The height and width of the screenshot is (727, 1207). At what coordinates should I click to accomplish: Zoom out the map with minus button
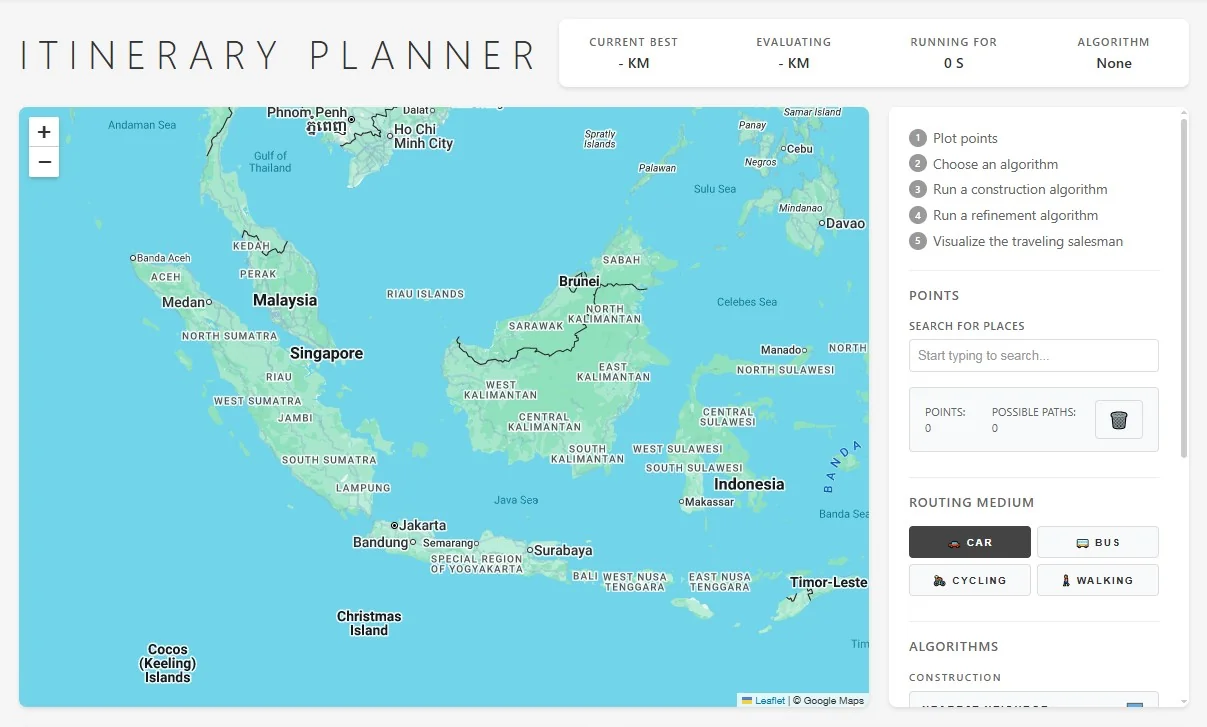click(44, 162)
